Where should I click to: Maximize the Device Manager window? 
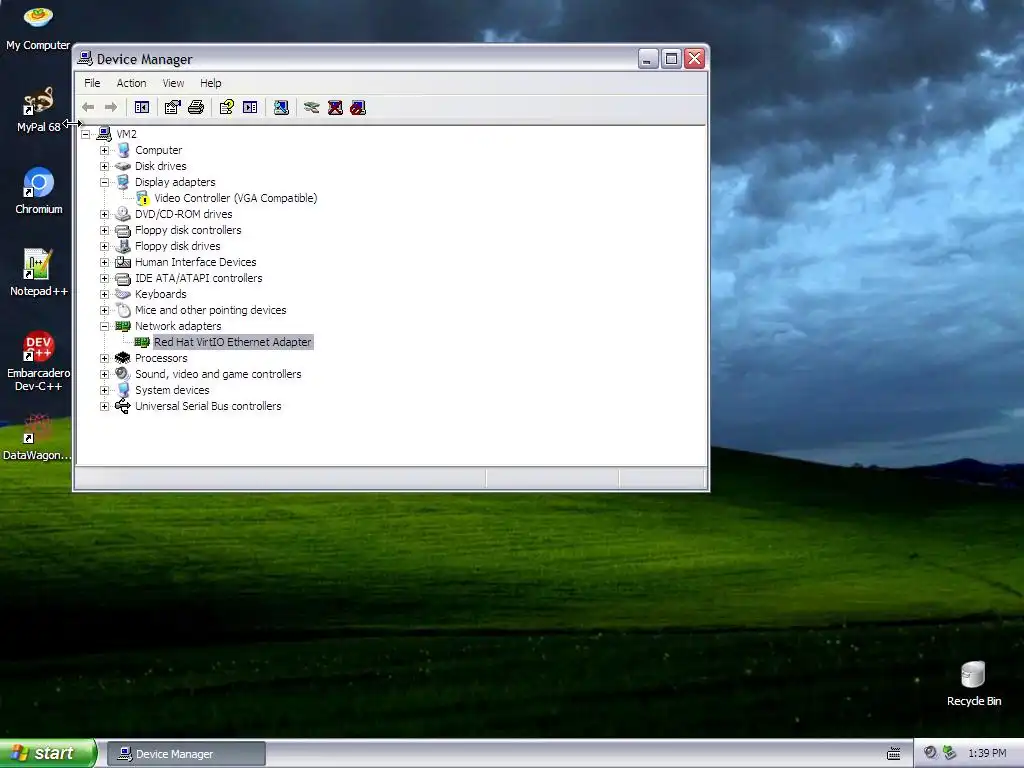pos(671,59)
